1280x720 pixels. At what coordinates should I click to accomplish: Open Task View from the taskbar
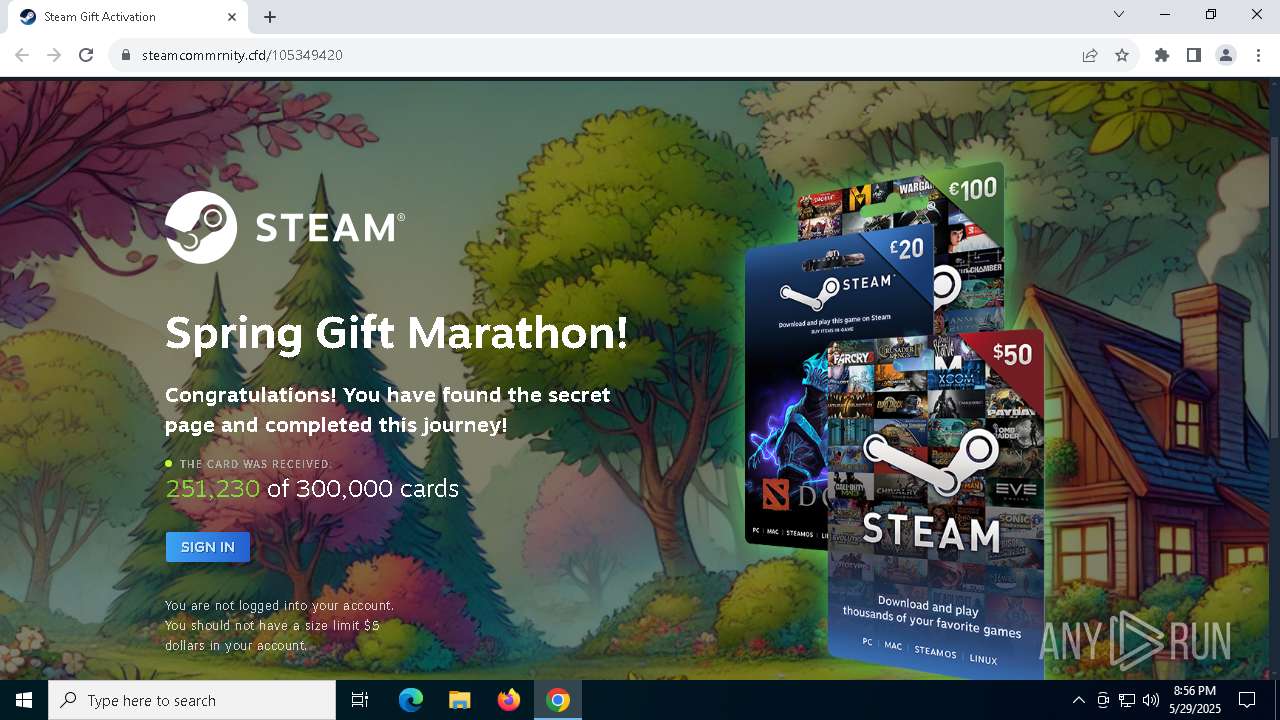360,700
